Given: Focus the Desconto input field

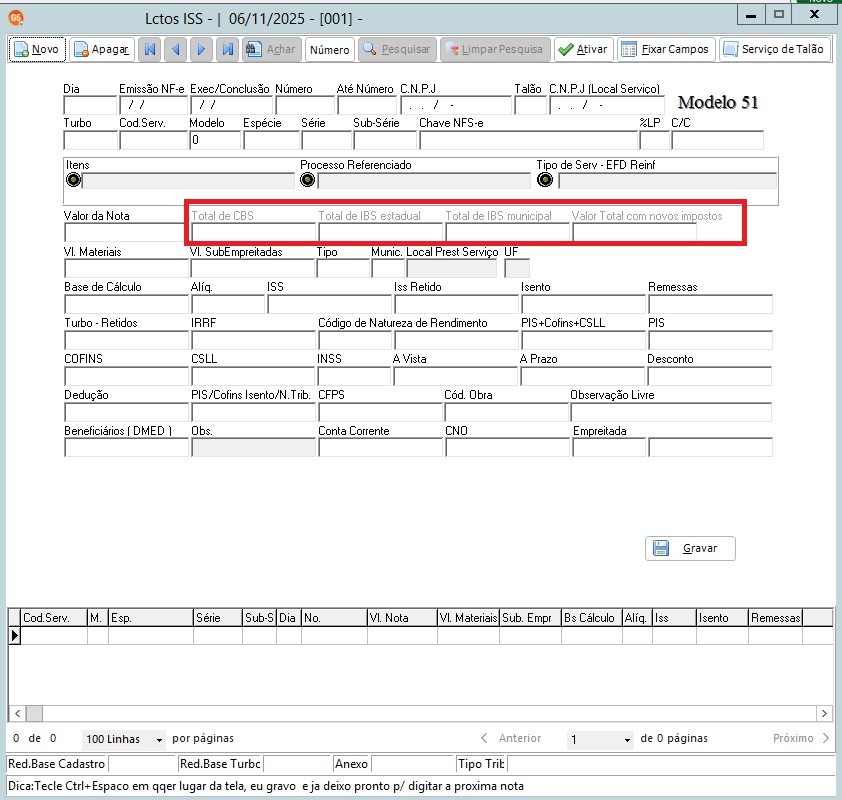Looking at the screenshot, I should click(709, 376).
